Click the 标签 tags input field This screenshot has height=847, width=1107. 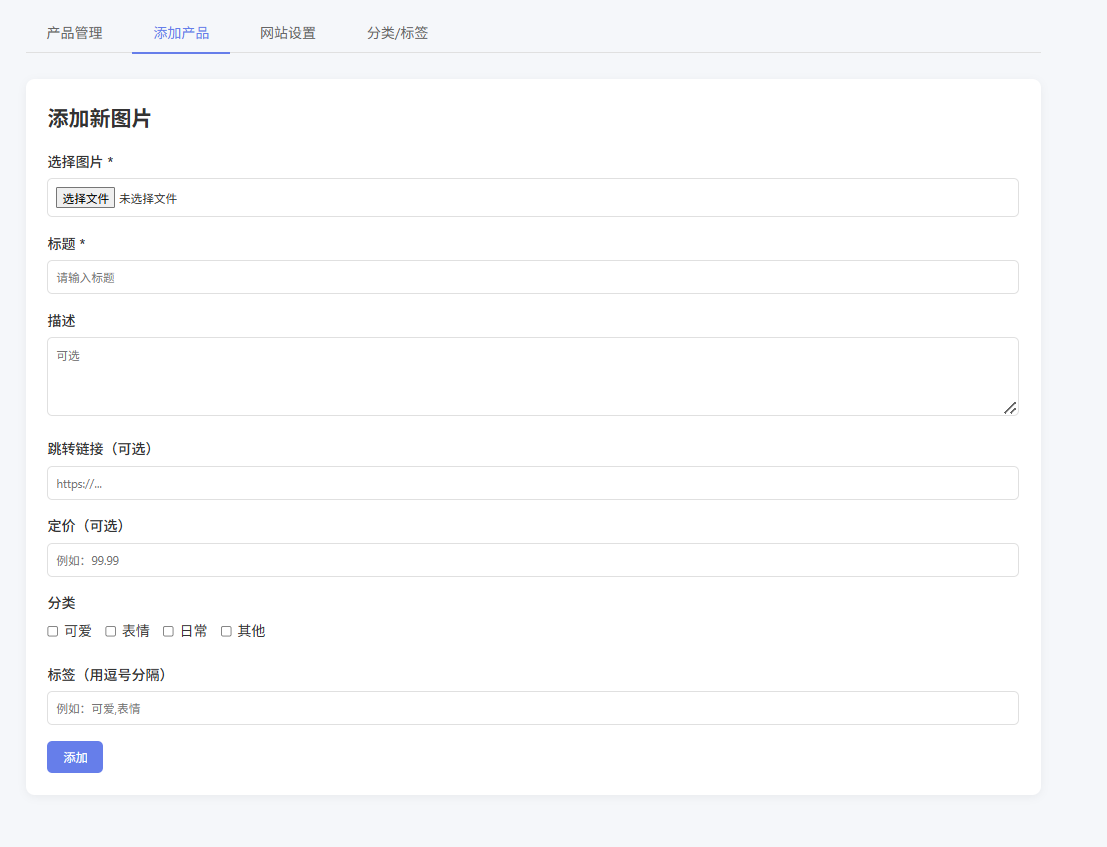point(532,708)
